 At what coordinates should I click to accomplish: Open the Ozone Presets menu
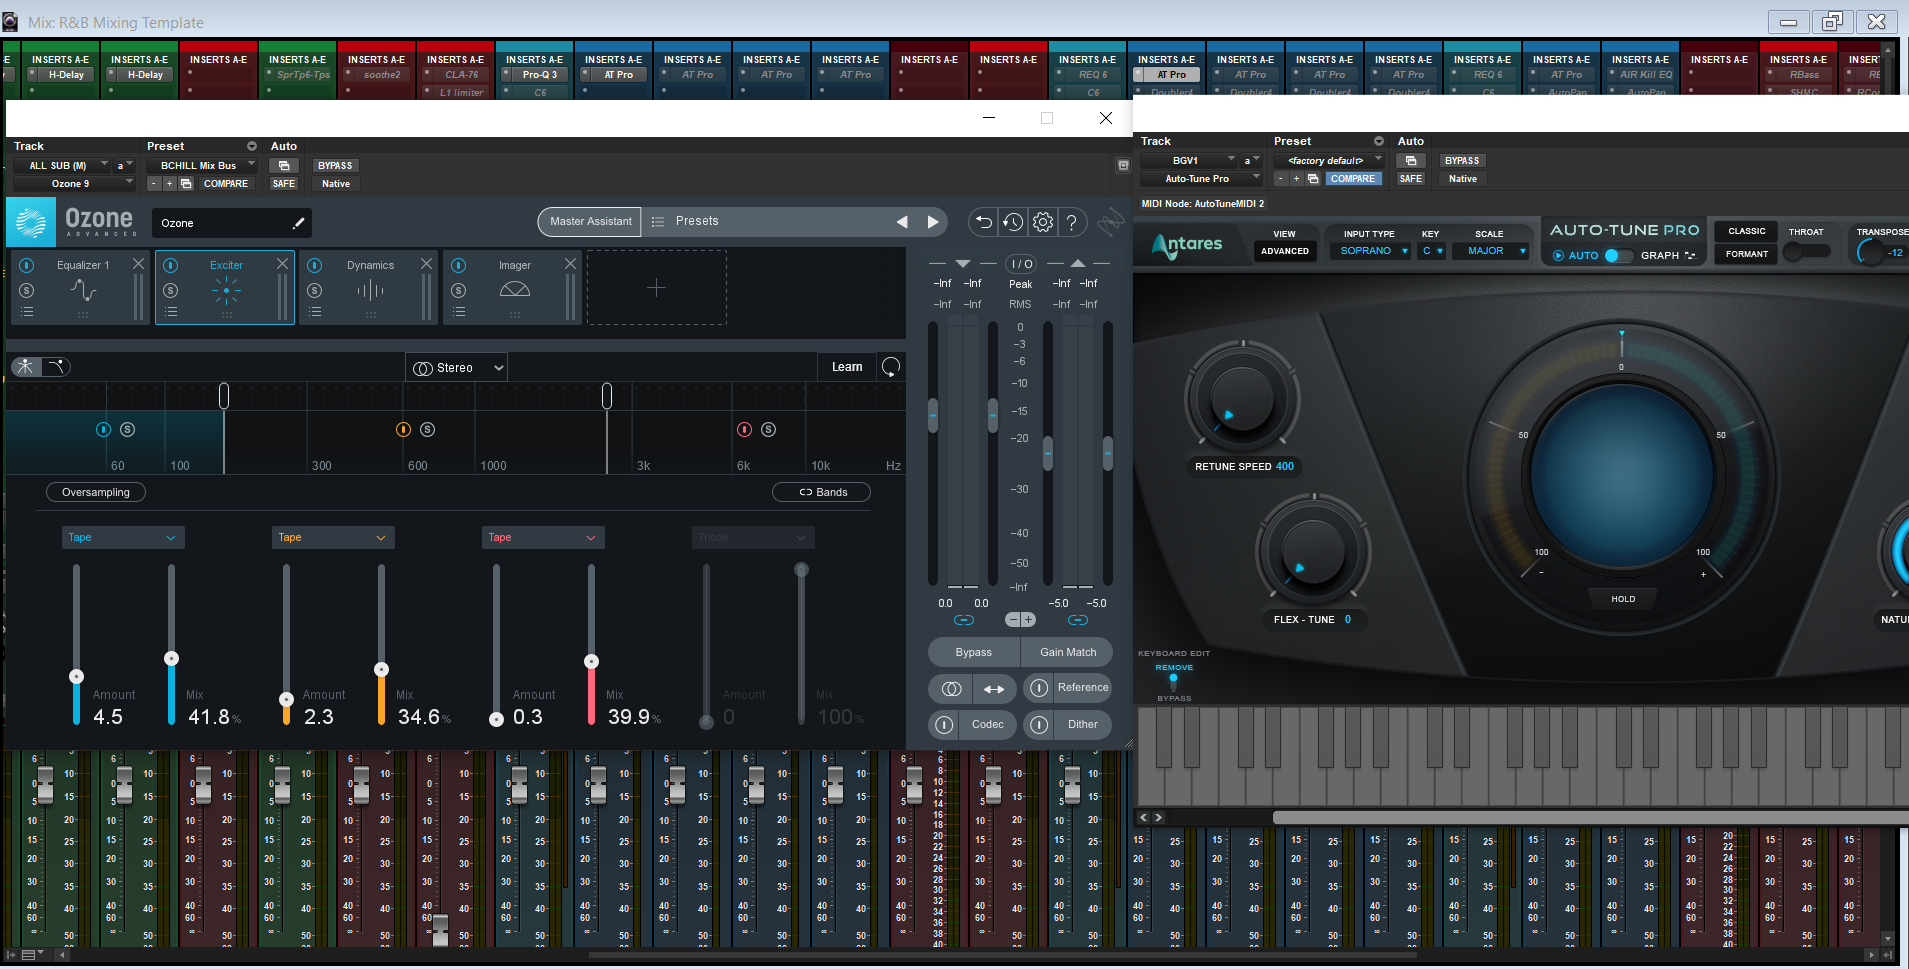point(696,221)
